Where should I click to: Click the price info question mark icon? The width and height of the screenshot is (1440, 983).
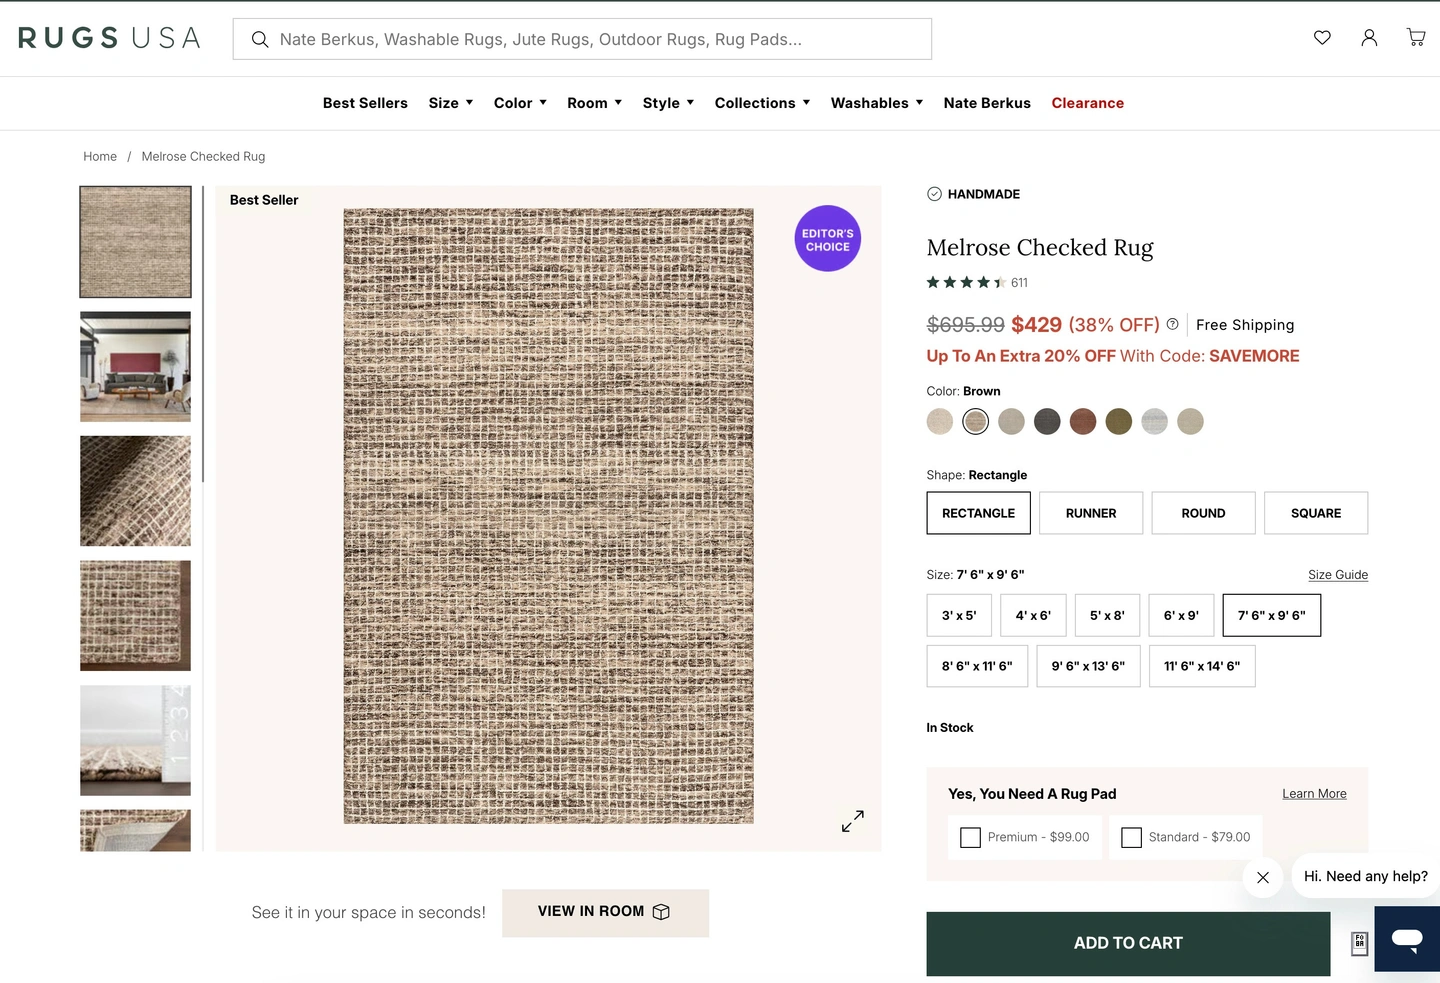click(1172, 324)
